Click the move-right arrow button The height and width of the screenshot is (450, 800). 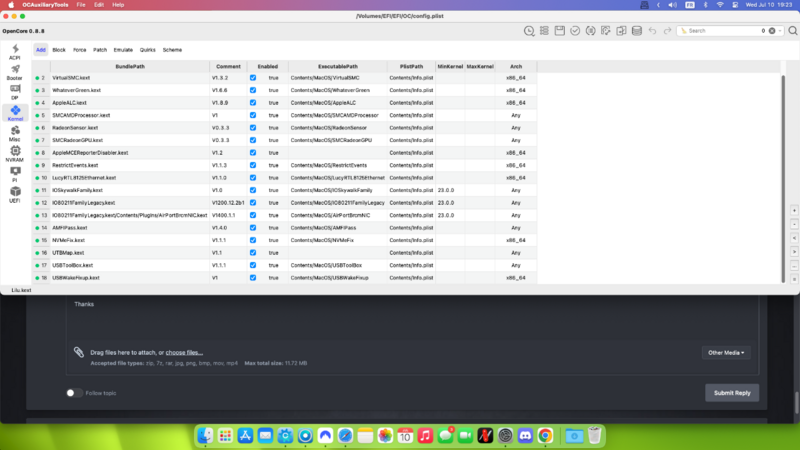[x=794, y=252]
